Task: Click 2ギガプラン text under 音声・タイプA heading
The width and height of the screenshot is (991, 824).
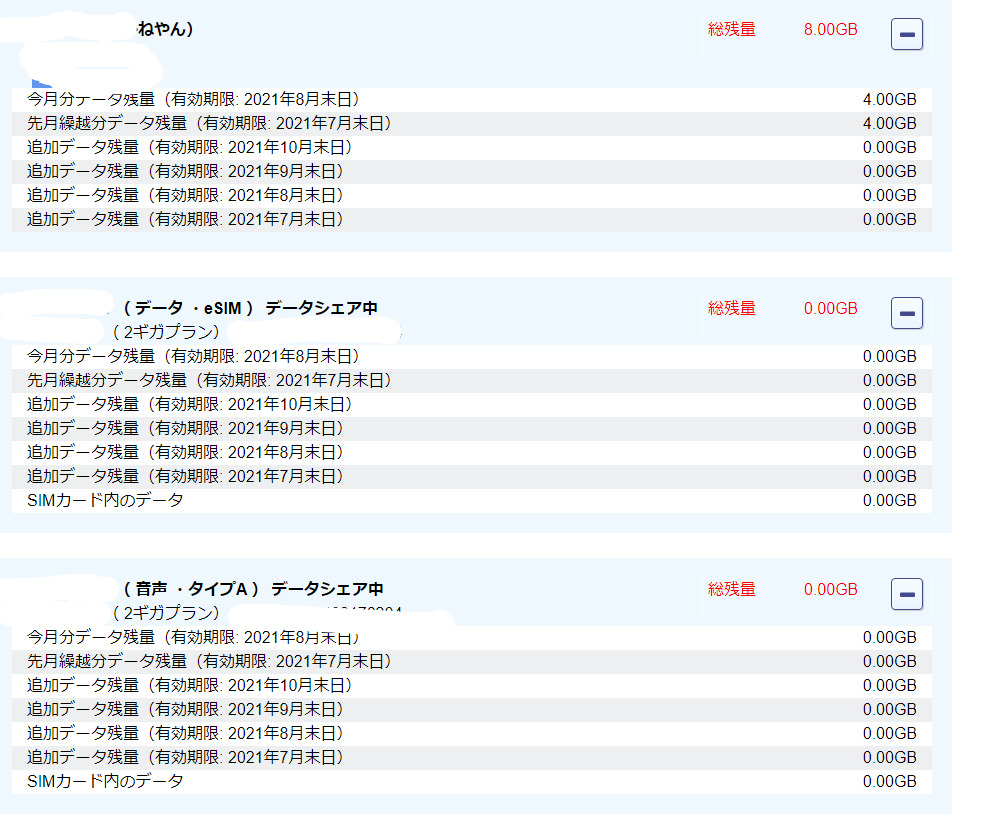Action: pyautogui.click(x=166, y=613)
